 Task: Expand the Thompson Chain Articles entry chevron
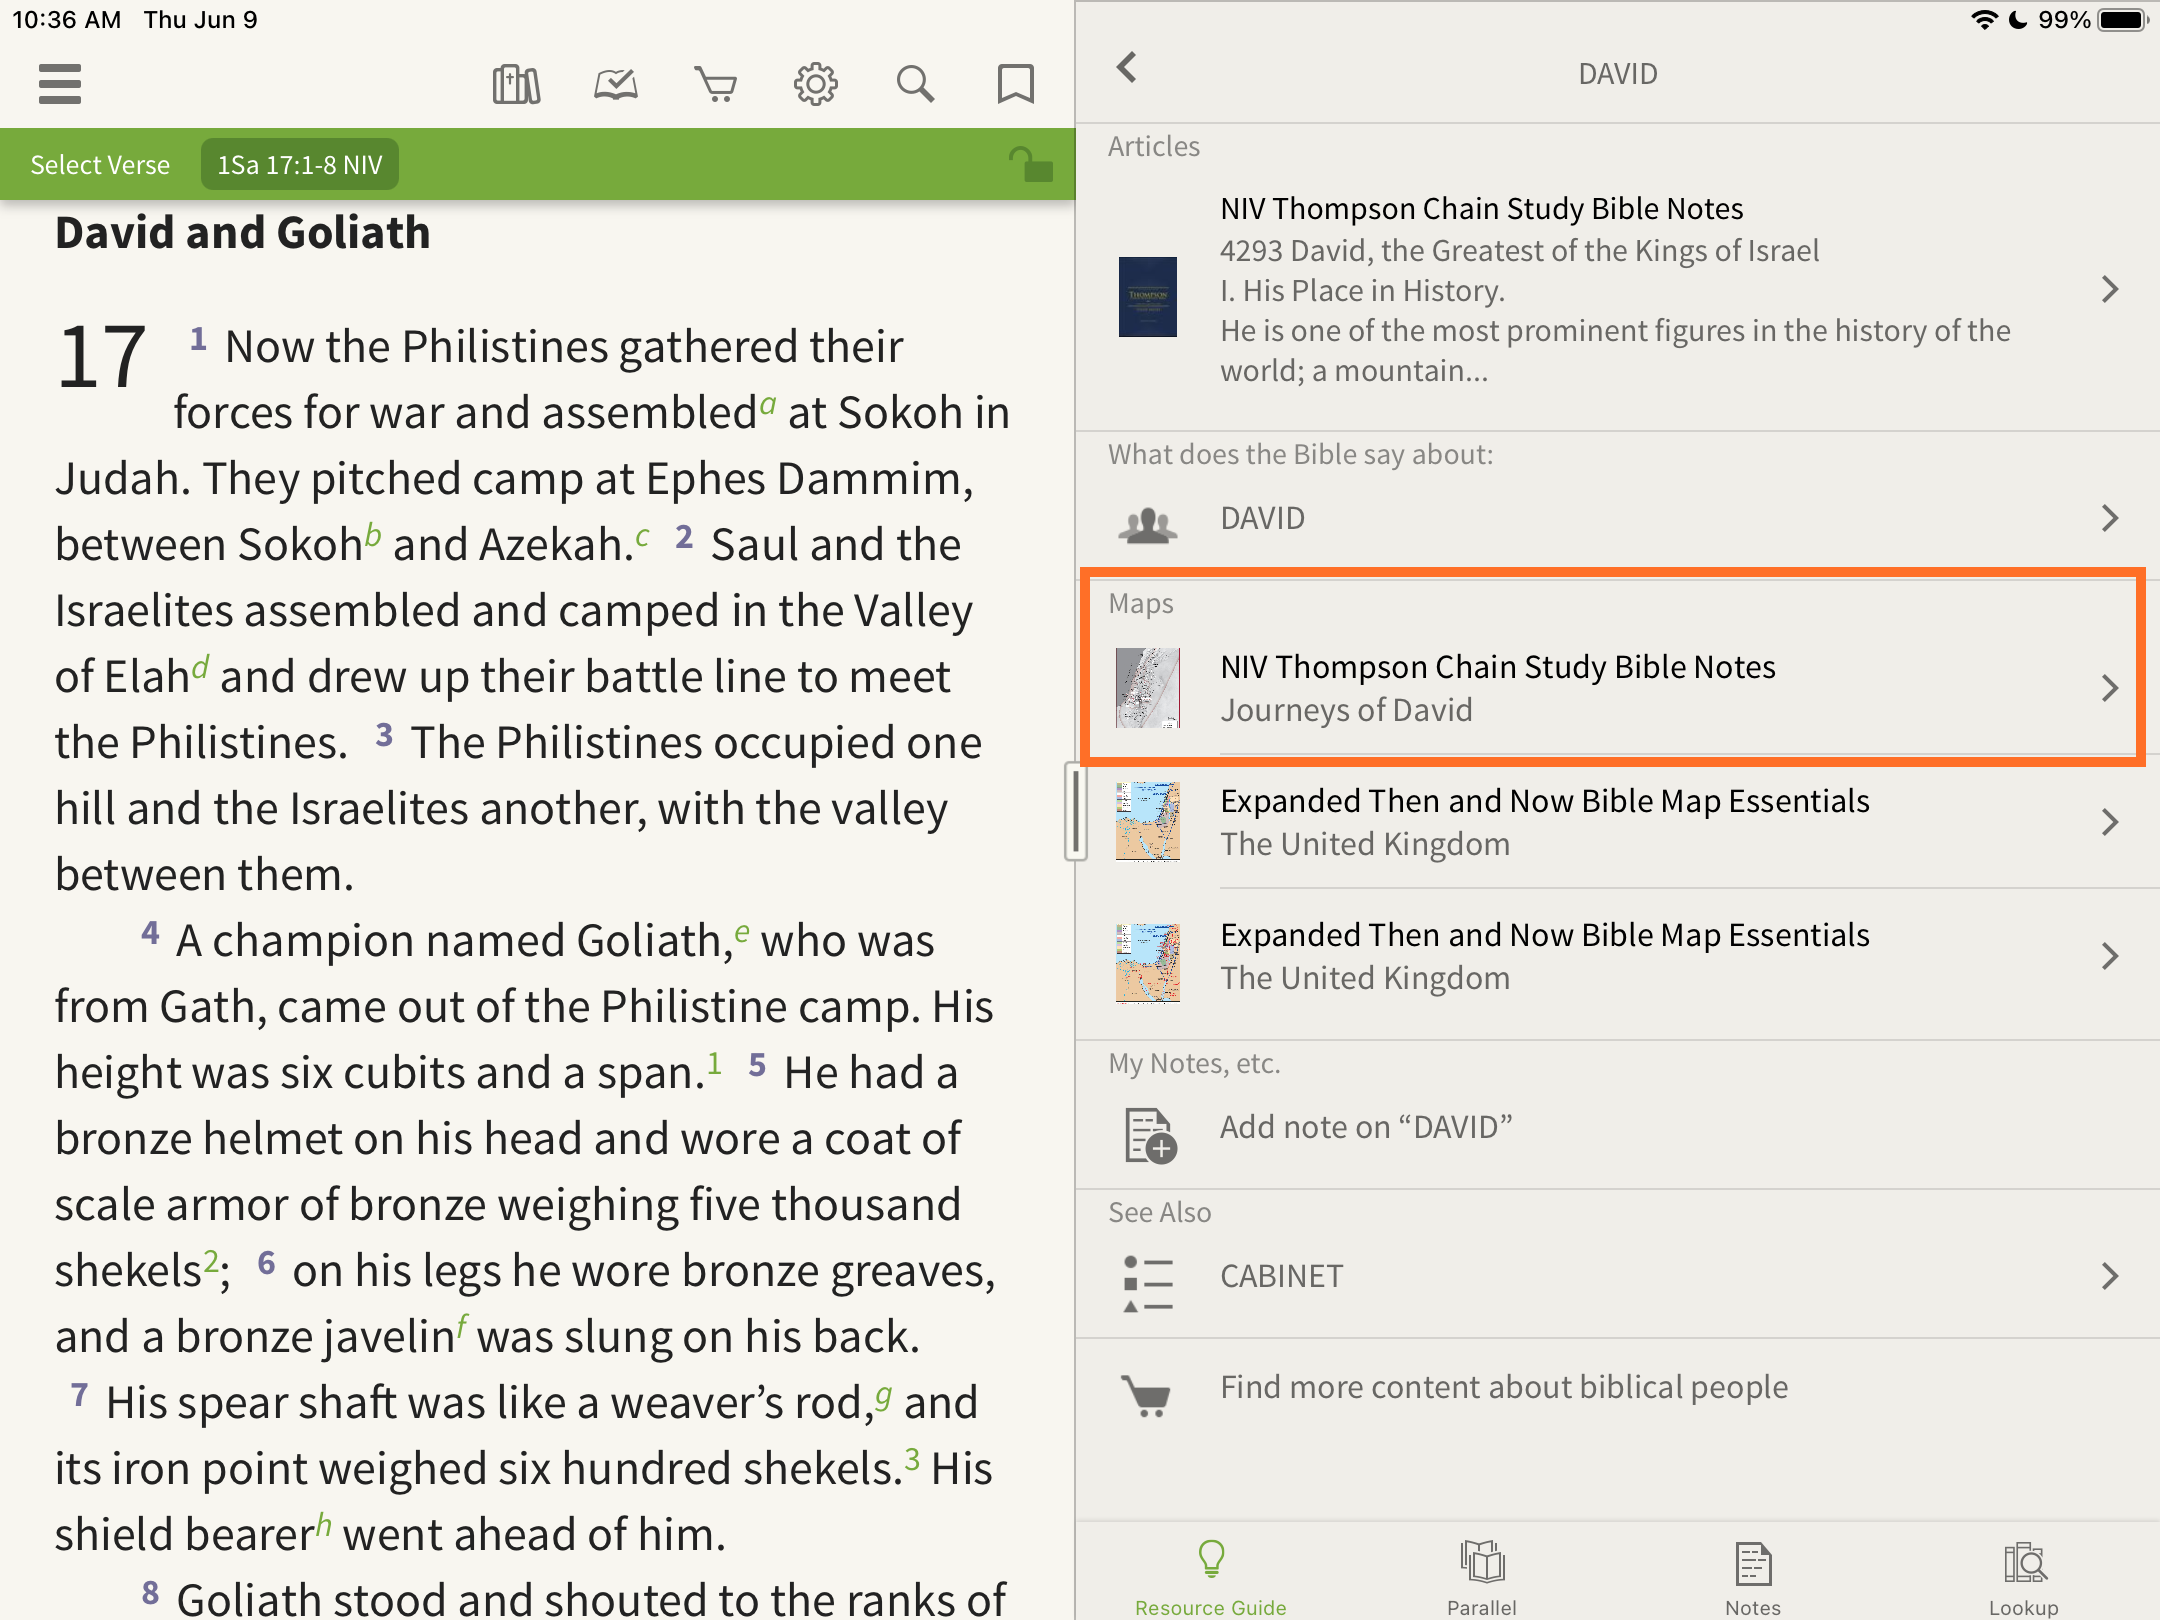pos(2110,289)
